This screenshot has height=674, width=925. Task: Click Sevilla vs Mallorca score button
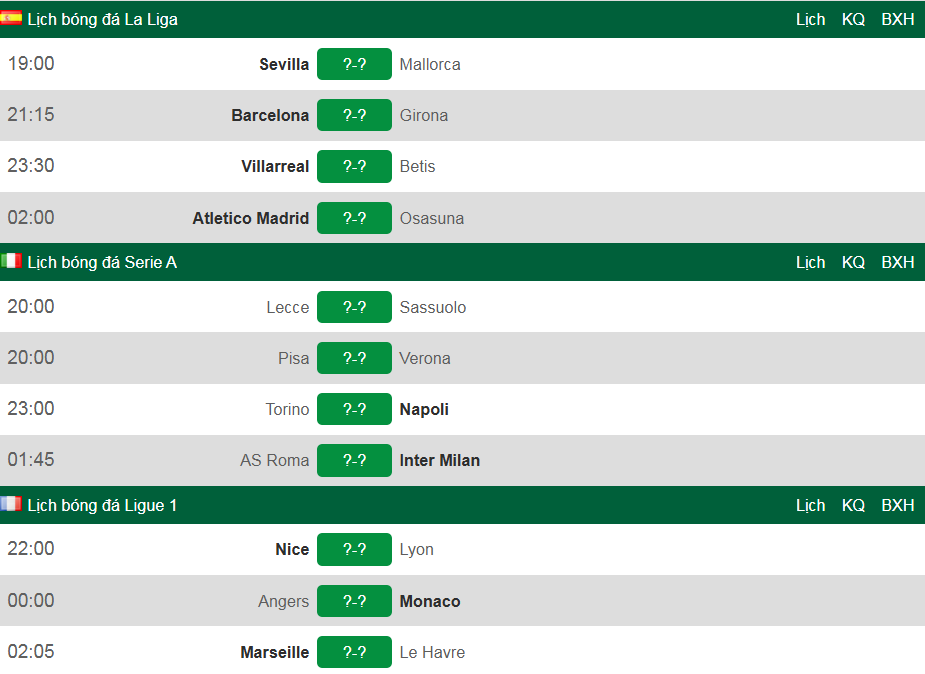354,64
